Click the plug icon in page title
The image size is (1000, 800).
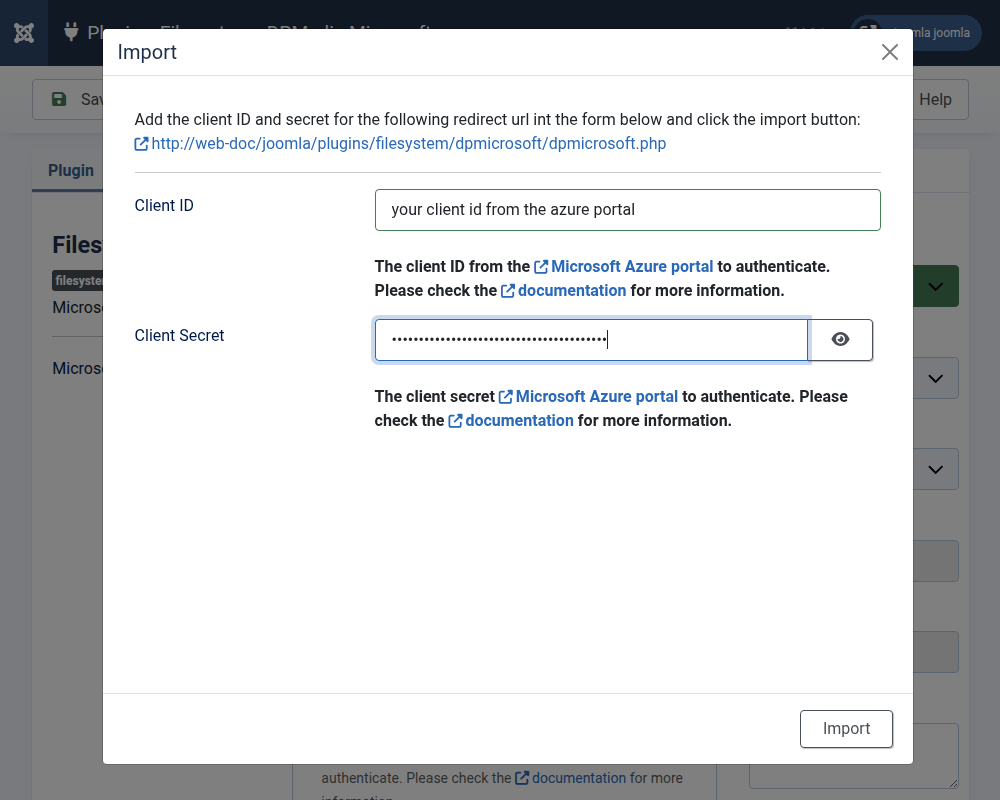coord(71,33)
